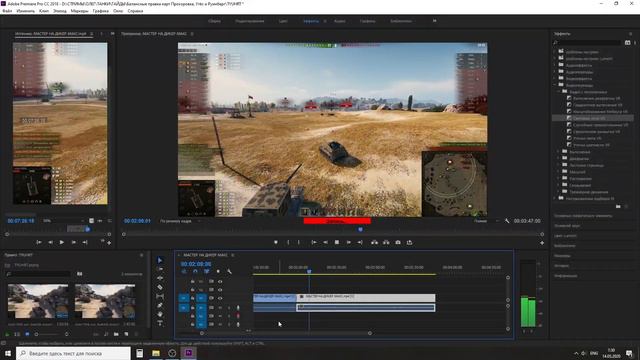
Task: Open playback resolution dropdown in Program monitor
Action: pyautogui.click(x=486, y=221)
